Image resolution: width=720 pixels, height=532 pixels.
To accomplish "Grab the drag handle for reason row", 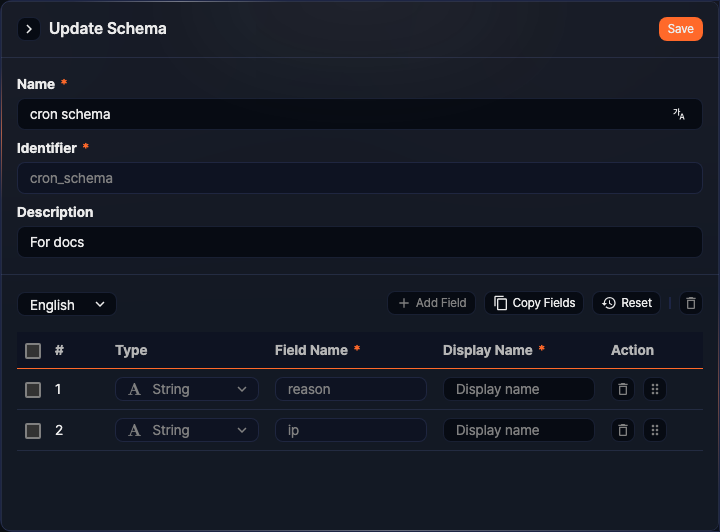I will [655, 389].
